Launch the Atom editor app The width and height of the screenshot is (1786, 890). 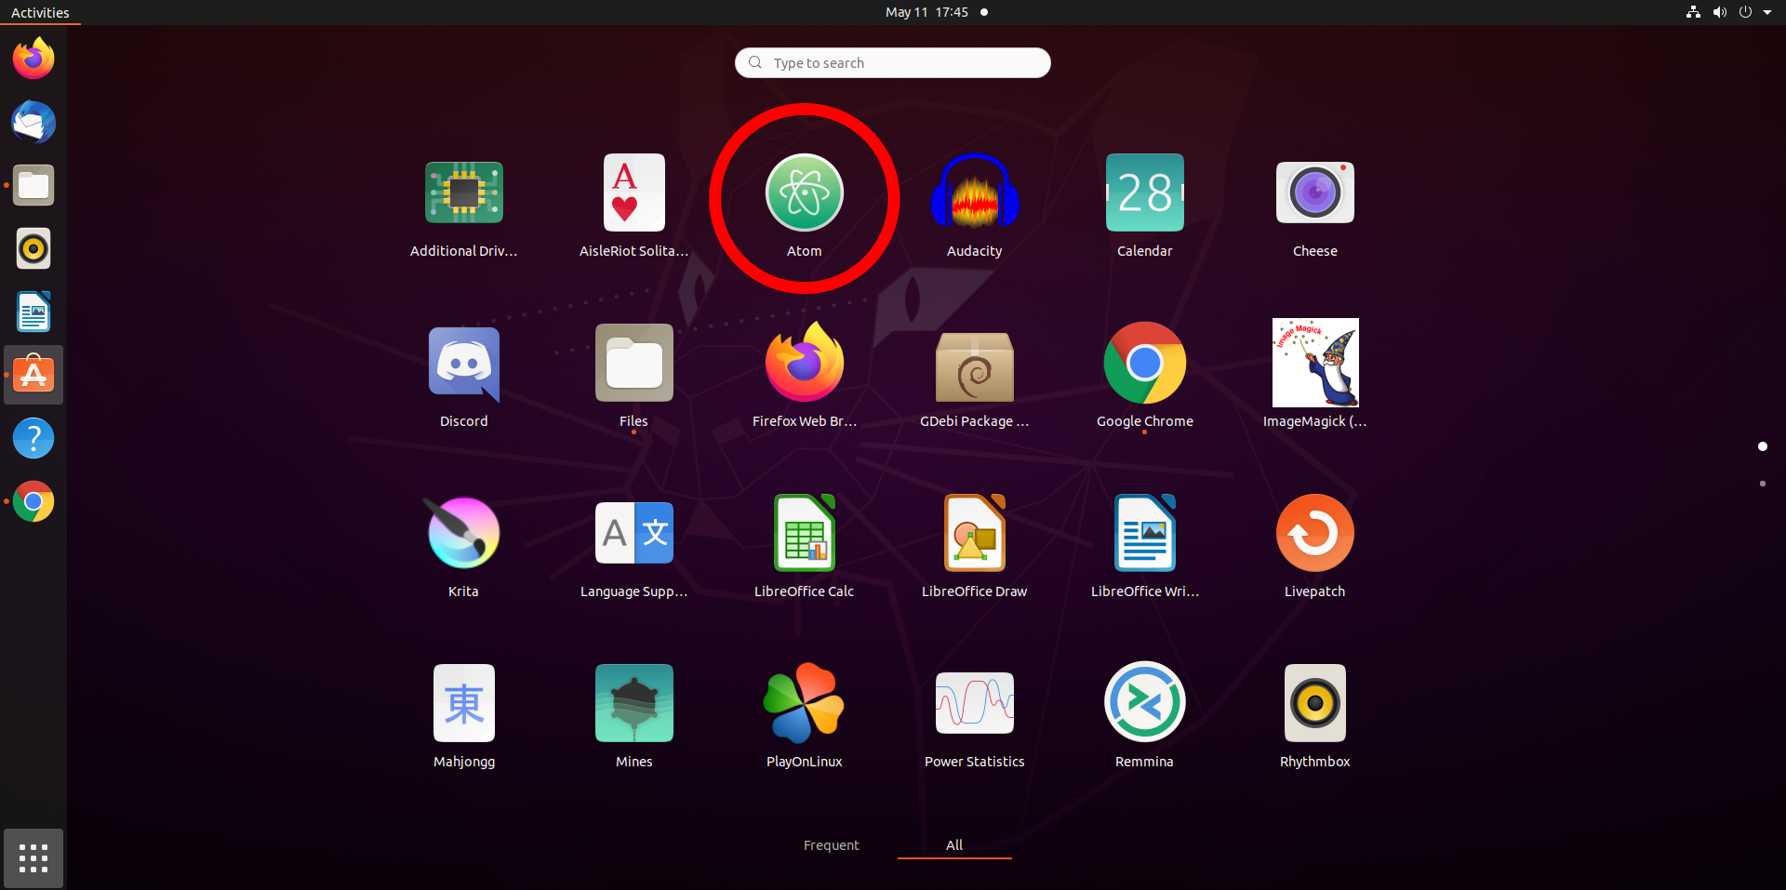[804, 194]
